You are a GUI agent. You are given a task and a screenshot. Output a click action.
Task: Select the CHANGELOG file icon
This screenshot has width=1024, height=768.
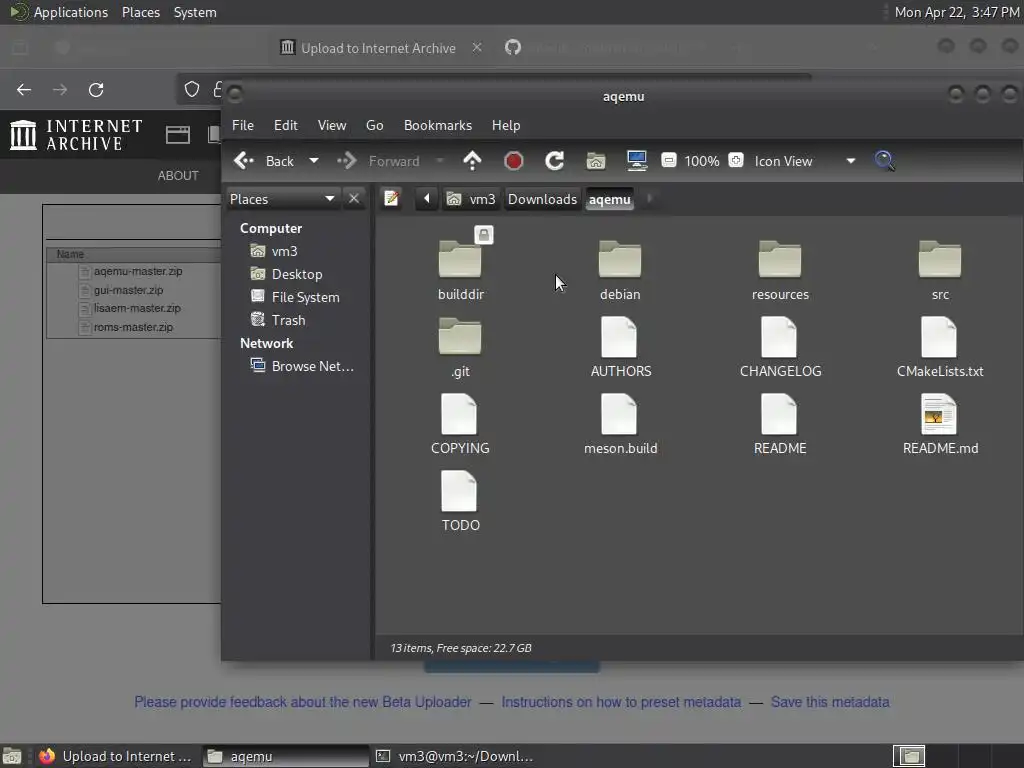click(x=780, y=337)
